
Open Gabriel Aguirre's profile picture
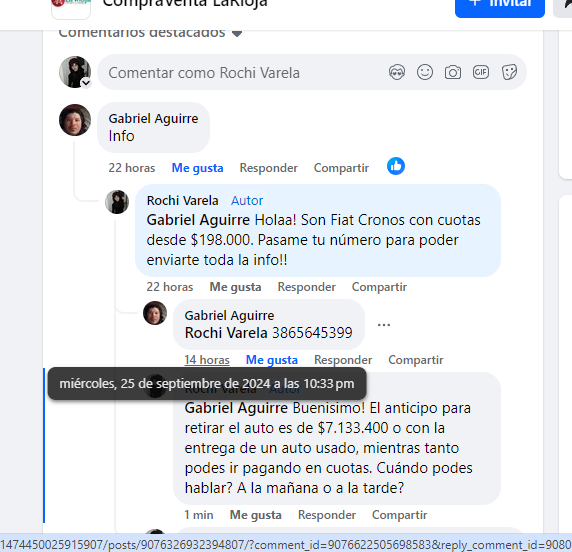(75, 120)
